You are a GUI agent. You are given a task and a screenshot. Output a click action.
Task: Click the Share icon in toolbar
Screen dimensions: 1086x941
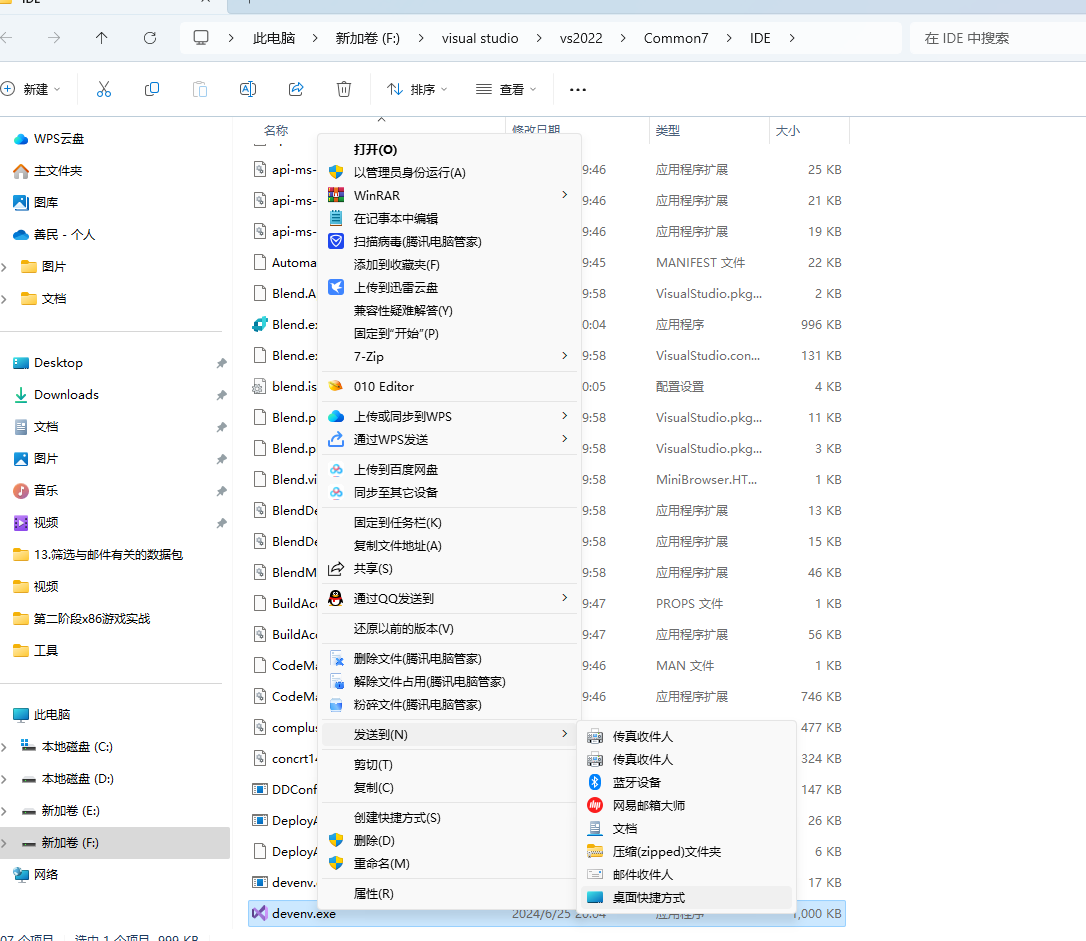(x=296, y=89)
